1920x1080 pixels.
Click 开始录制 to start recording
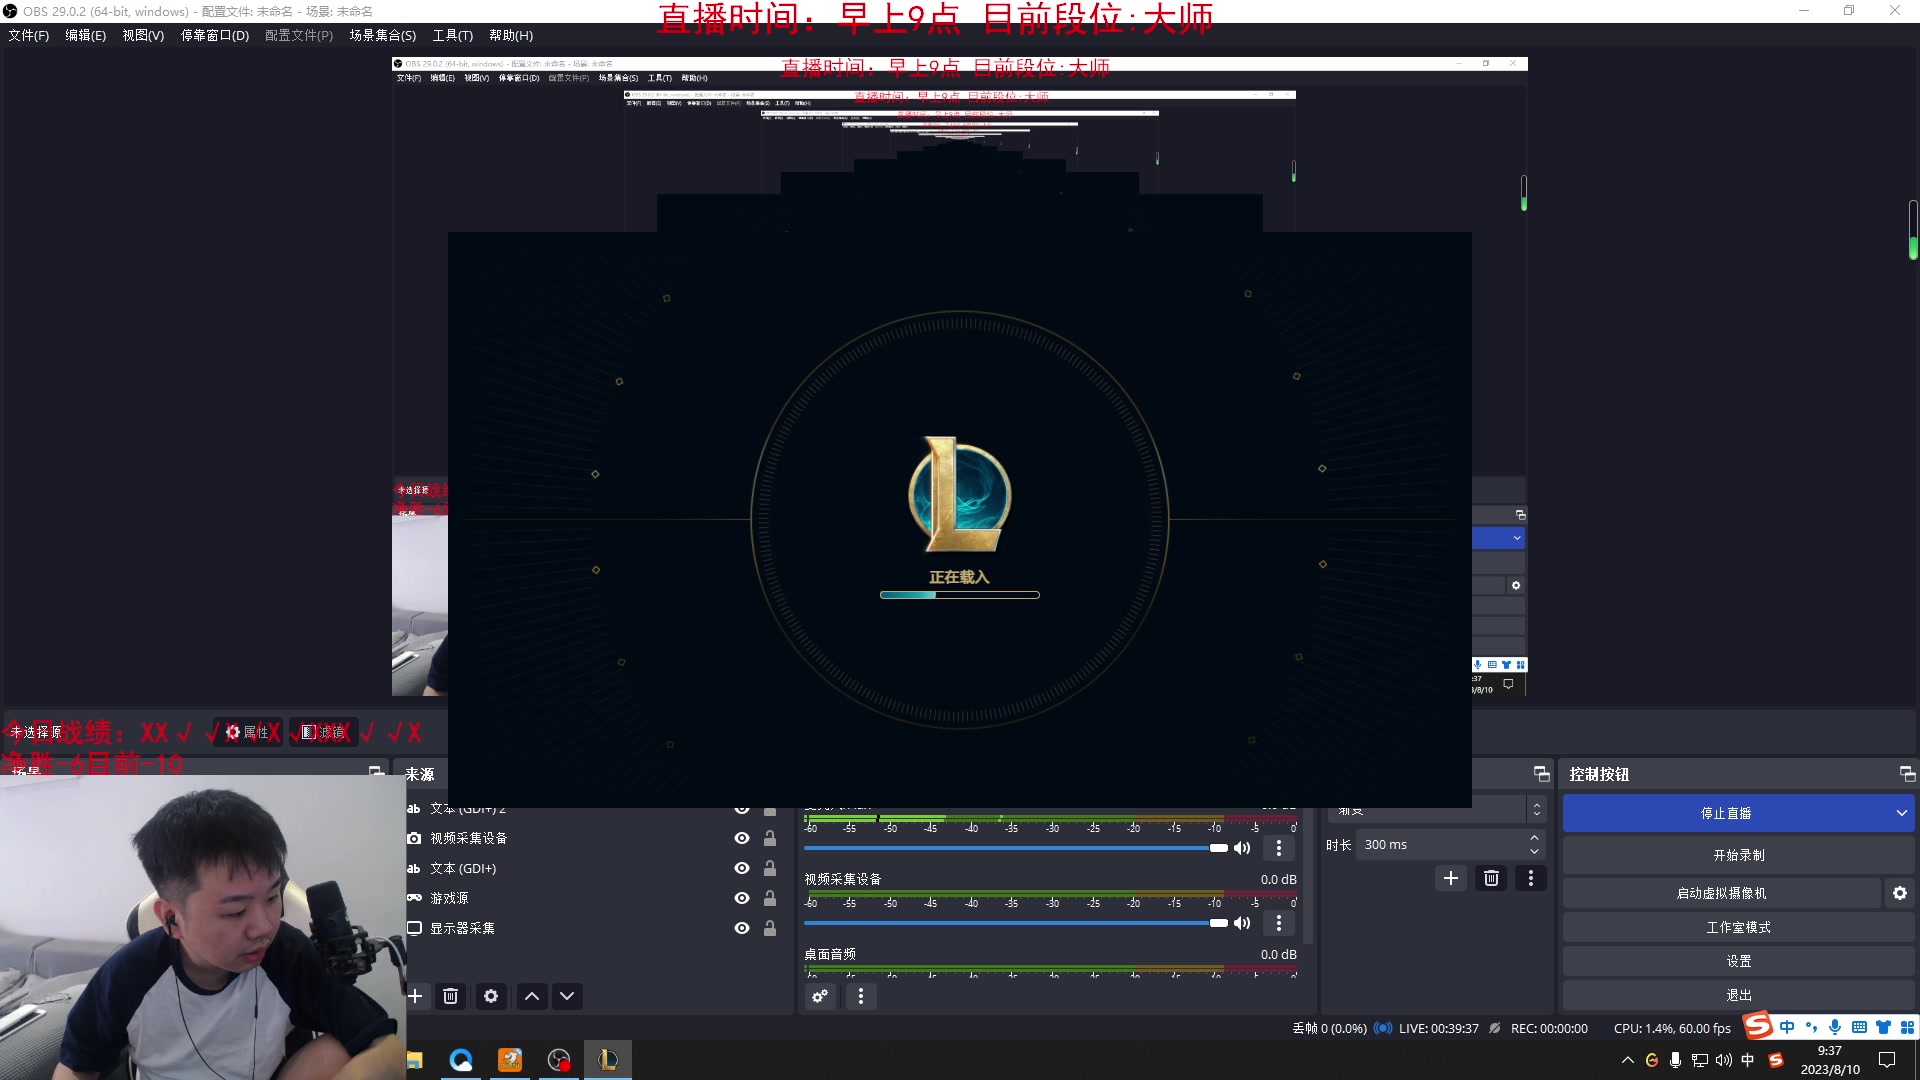point(1739,855)
